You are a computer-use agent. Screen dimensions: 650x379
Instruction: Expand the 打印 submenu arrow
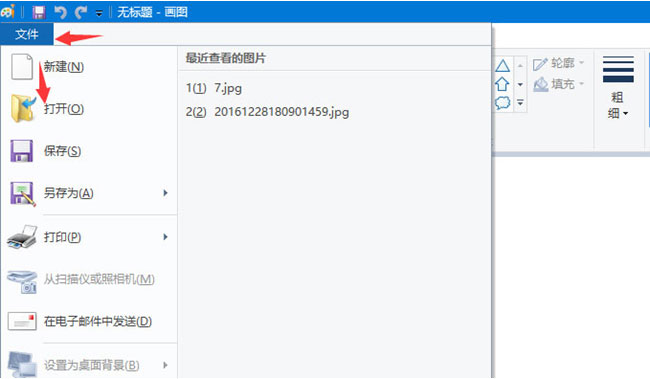coord(165,237)
